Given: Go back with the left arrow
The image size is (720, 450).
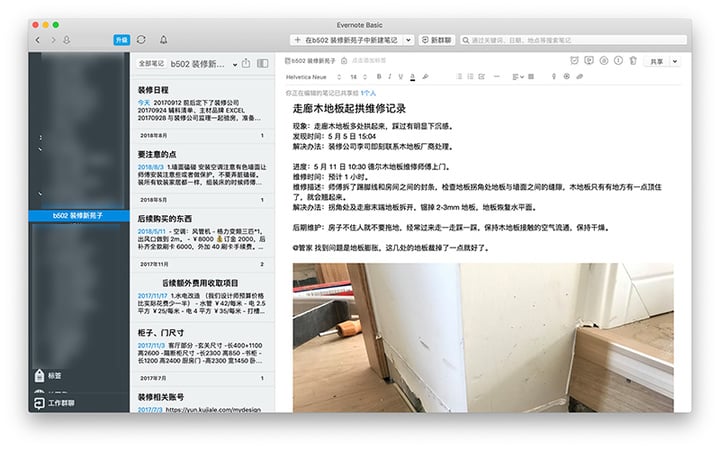Looking at the screenshot, I should pyautogui.click(x=38, y=40).
